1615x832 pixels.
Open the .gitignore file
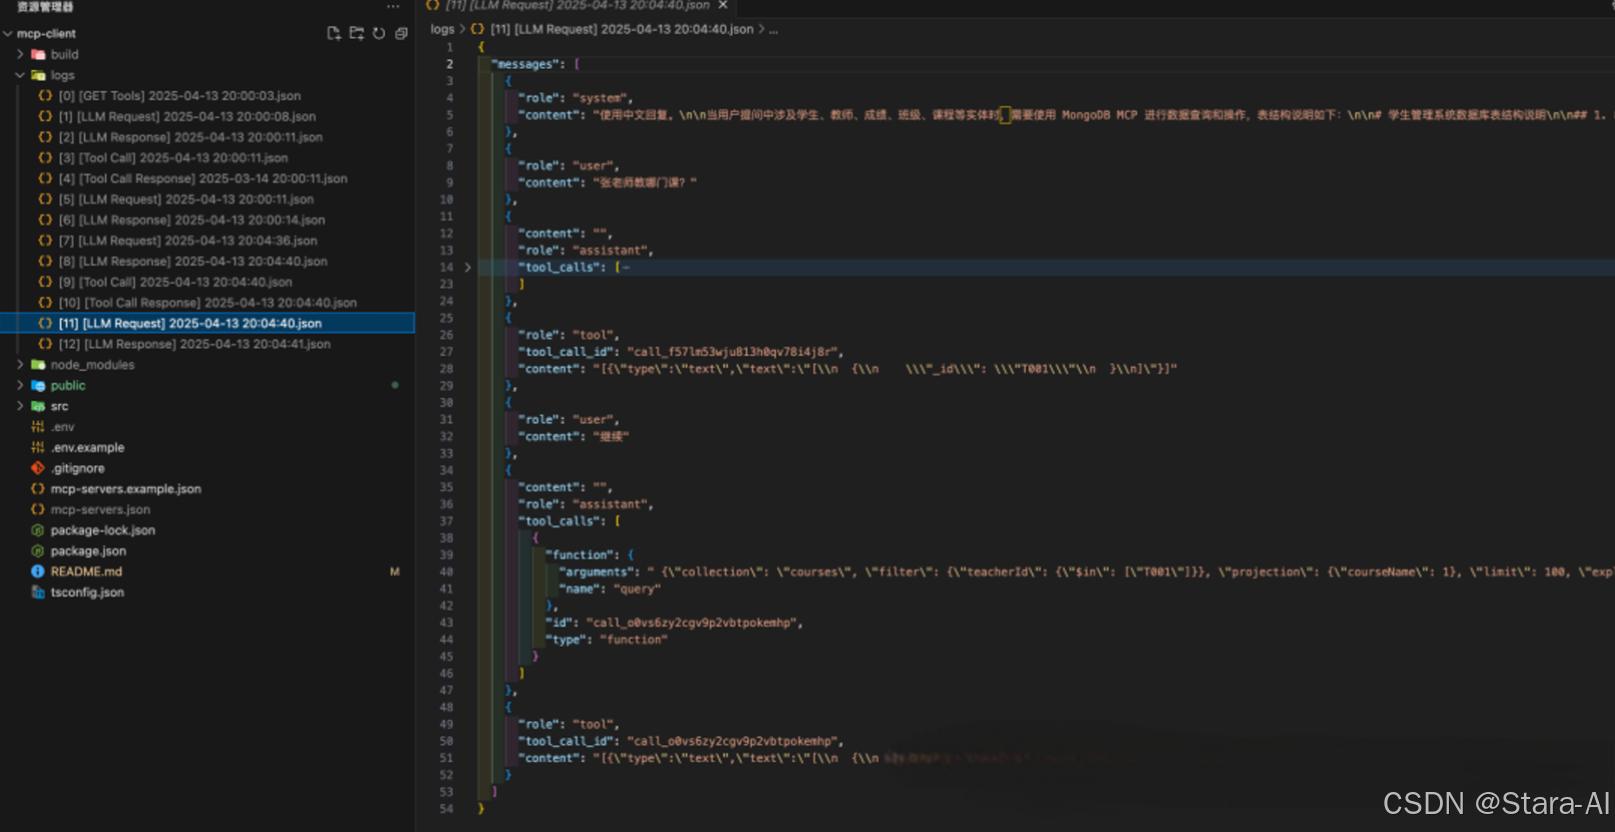78,468
